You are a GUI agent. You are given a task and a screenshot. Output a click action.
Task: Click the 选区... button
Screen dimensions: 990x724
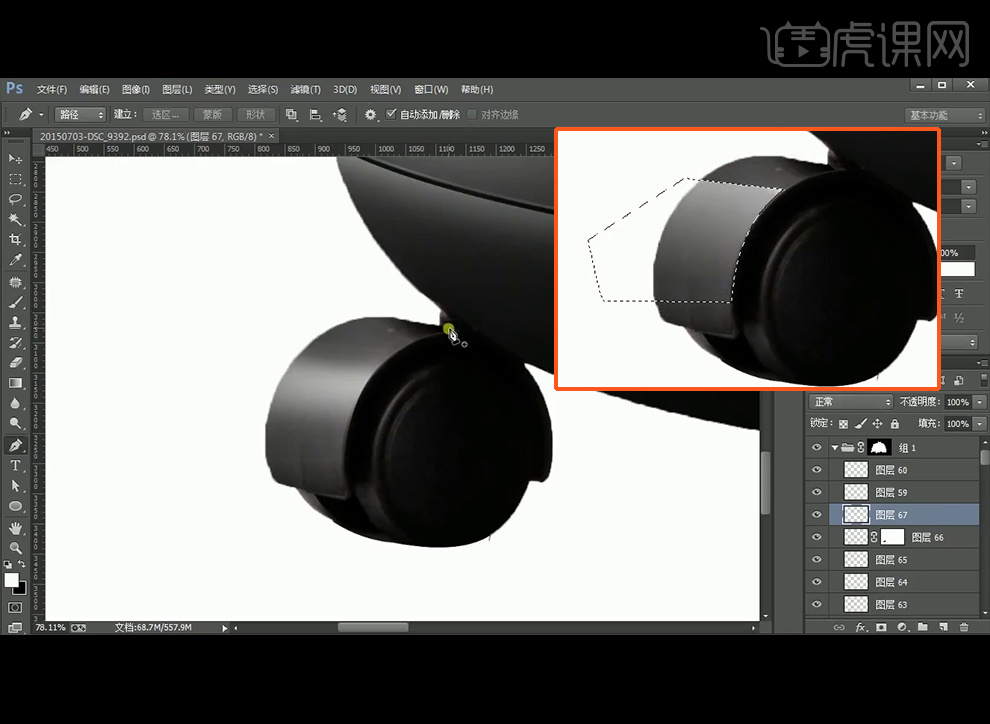165,114
